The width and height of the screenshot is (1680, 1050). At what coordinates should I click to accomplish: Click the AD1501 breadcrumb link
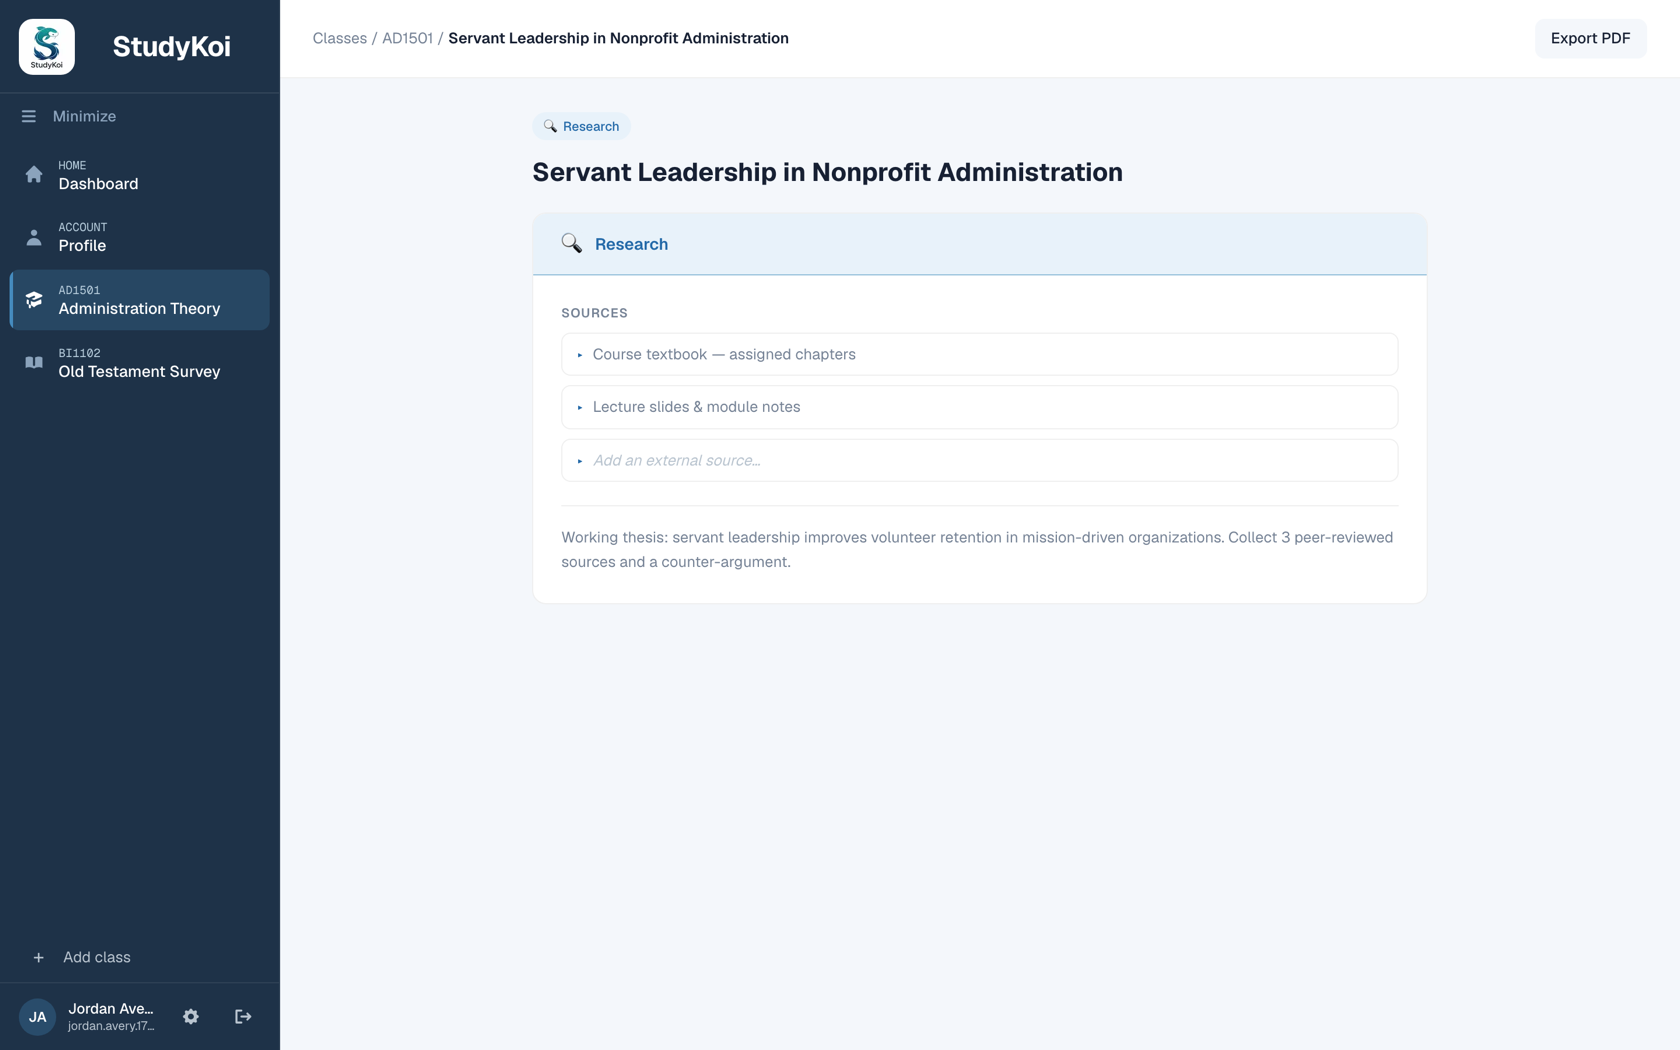(407, 38)
